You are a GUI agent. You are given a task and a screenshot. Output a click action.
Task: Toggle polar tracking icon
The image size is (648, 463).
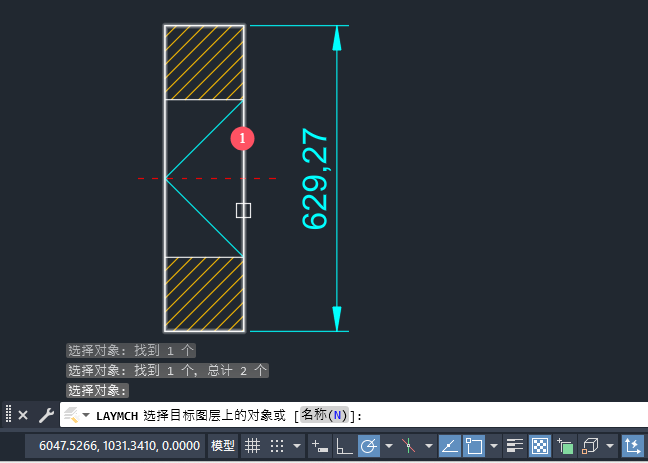pos(369,446)
